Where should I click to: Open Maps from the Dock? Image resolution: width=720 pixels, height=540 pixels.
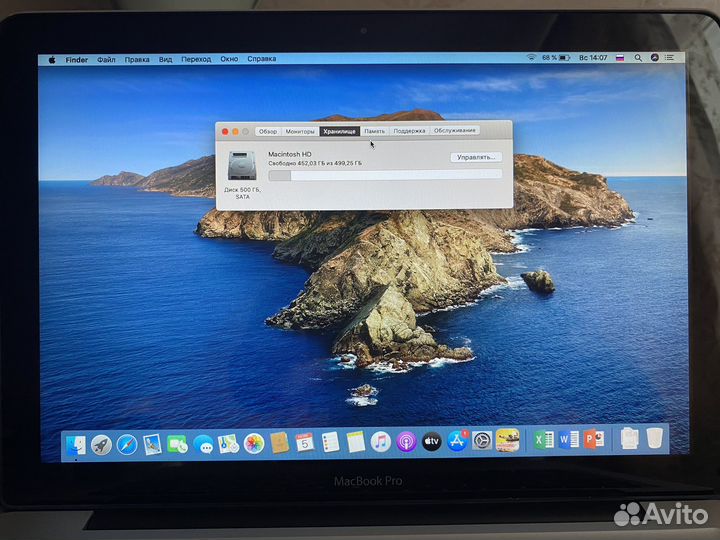tap(228, 444)
